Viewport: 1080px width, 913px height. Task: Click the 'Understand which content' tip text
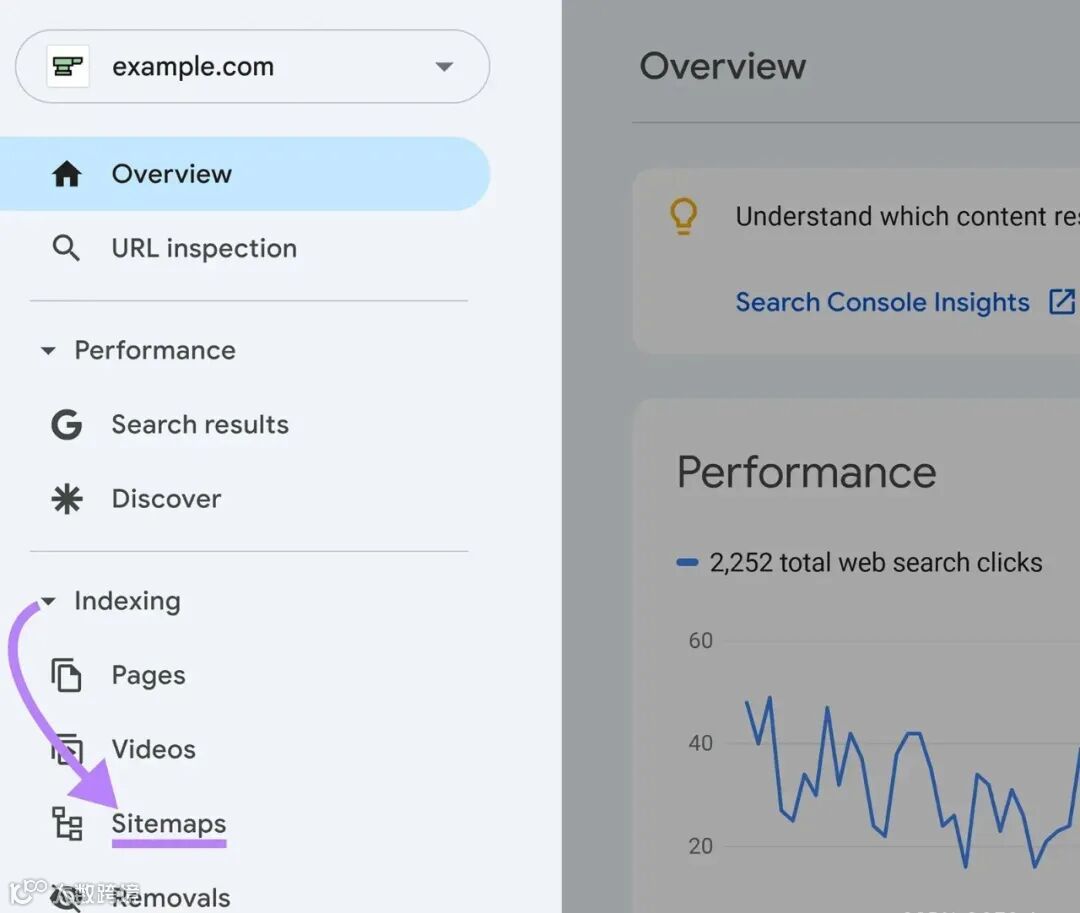[x=907, y=216]
